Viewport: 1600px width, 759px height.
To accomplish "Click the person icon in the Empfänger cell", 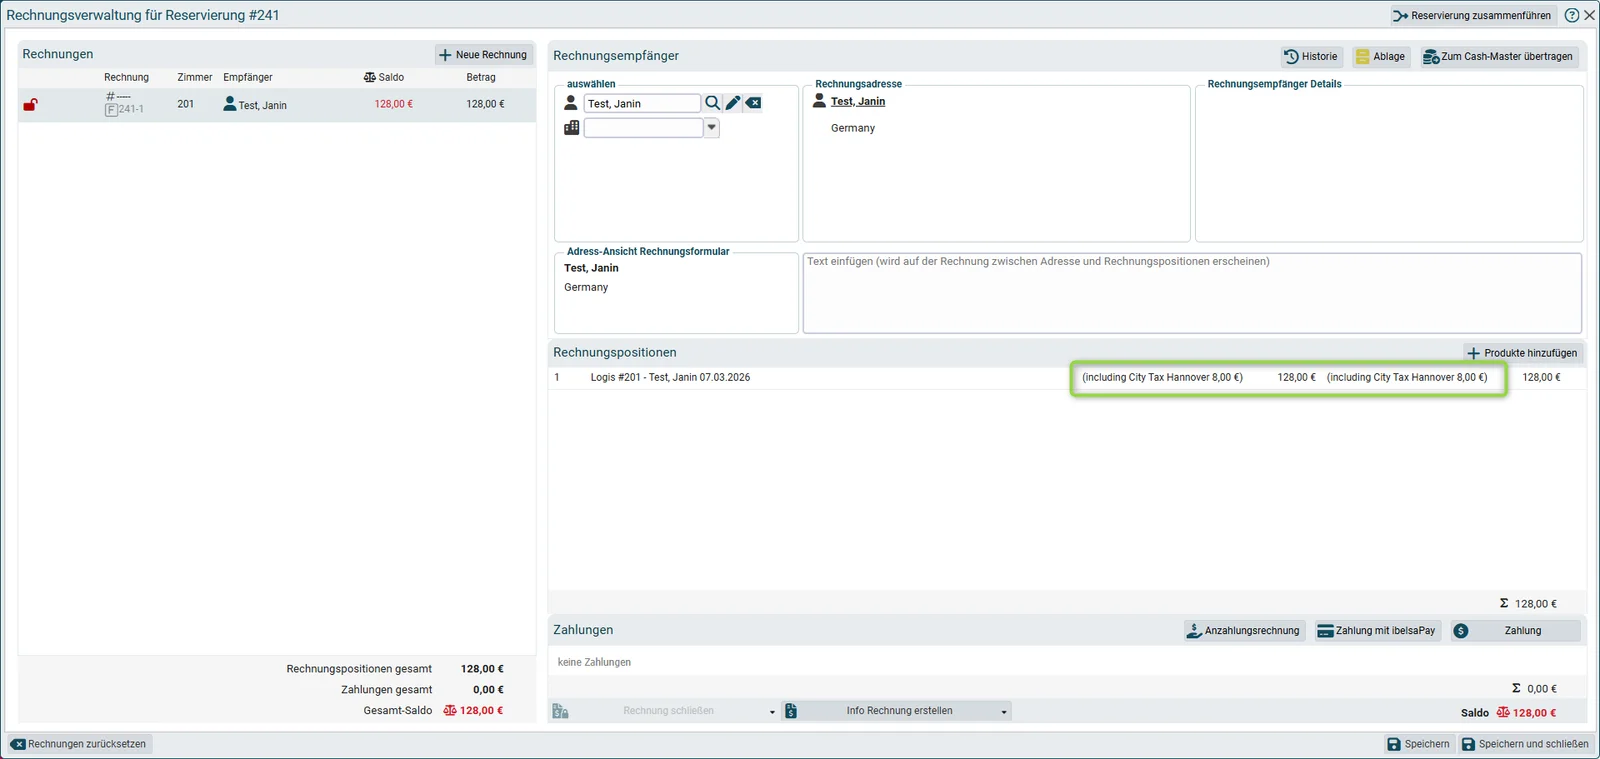I will pos(230,103).
